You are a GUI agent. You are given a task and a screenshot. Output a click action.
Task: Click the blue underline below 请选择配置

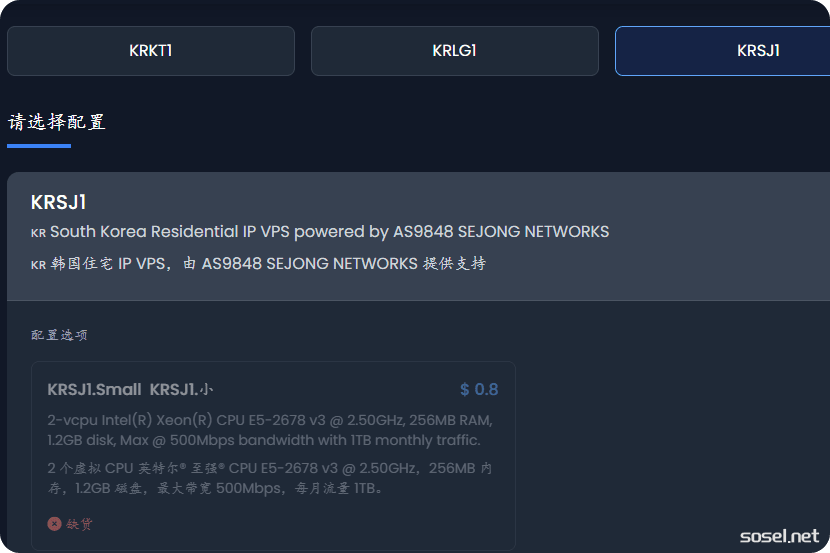[39, 146]
